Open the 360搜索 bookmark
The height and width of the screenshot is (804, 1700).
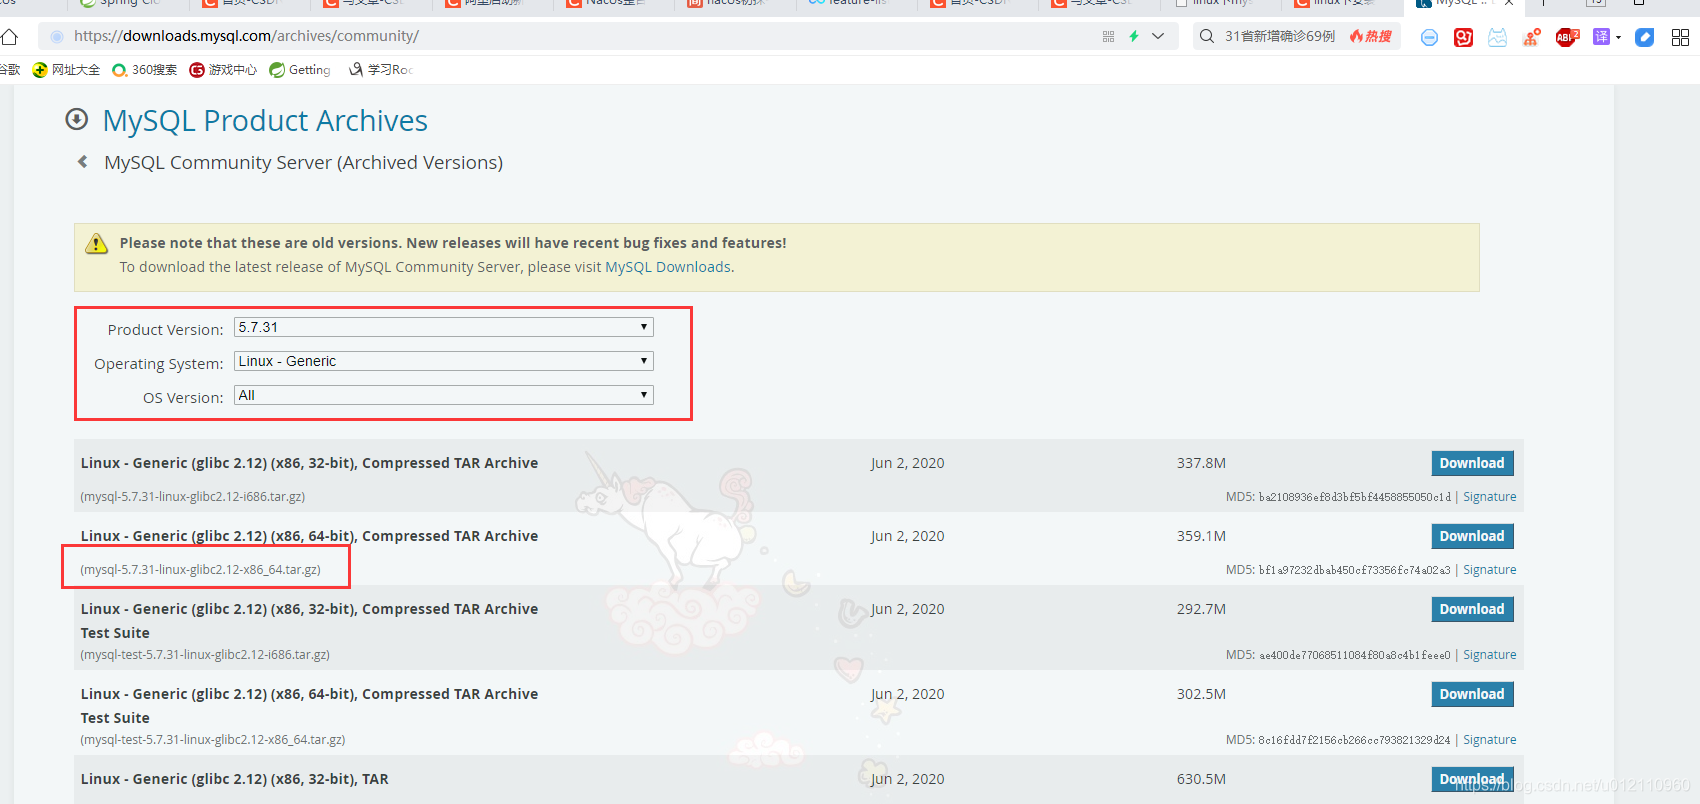[x=145, y=69]
